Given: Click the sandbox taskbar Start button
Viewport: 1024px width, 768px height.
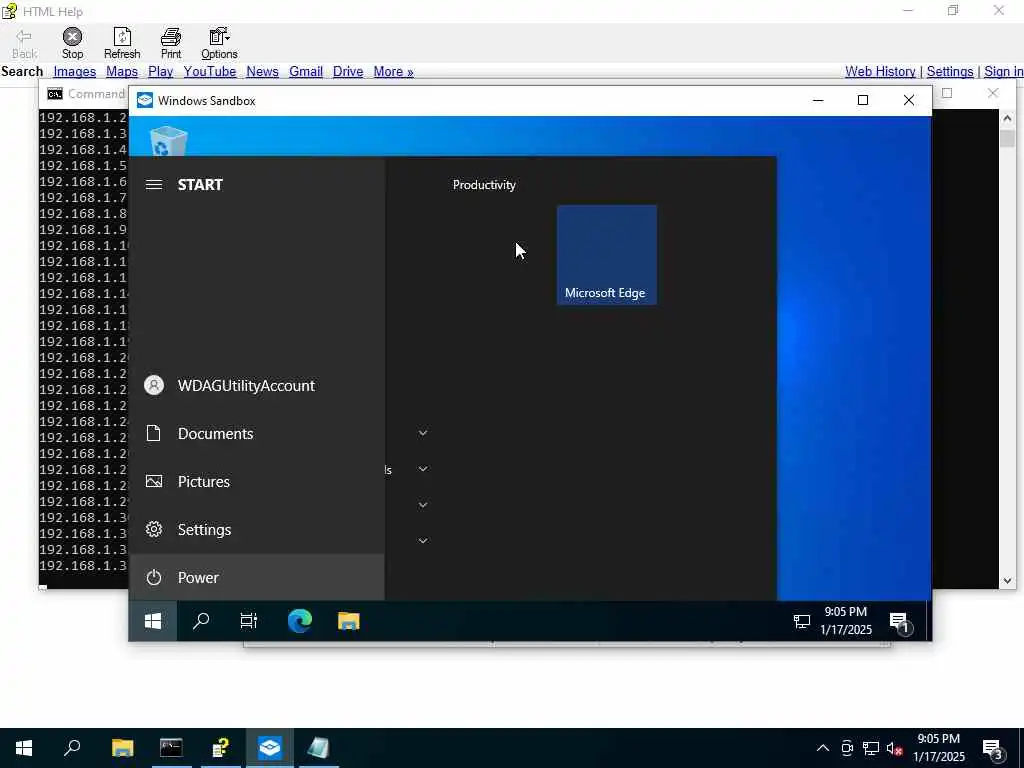Looking at the screenshot, I should (153, 621).
